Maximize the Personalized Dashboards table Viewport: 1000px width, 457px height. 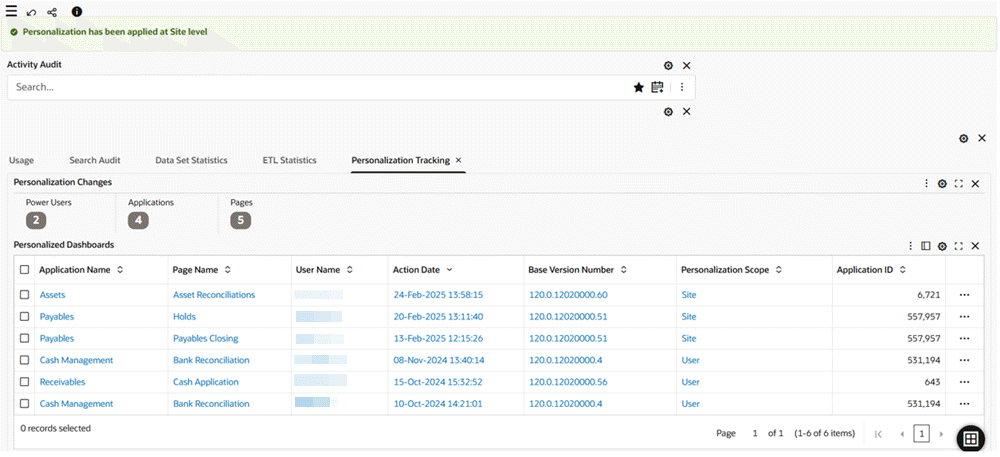coord(959,246)
